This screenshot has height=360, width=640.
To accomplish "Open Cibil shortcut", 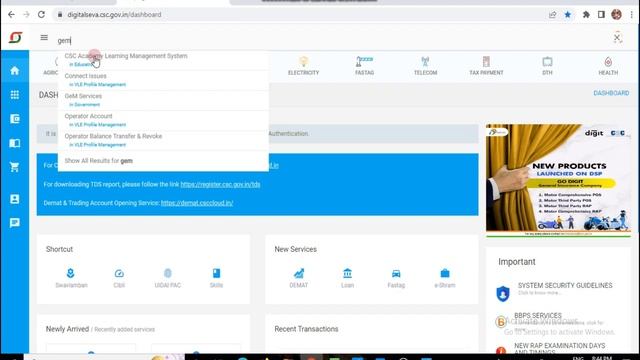I will pos(119,278).
